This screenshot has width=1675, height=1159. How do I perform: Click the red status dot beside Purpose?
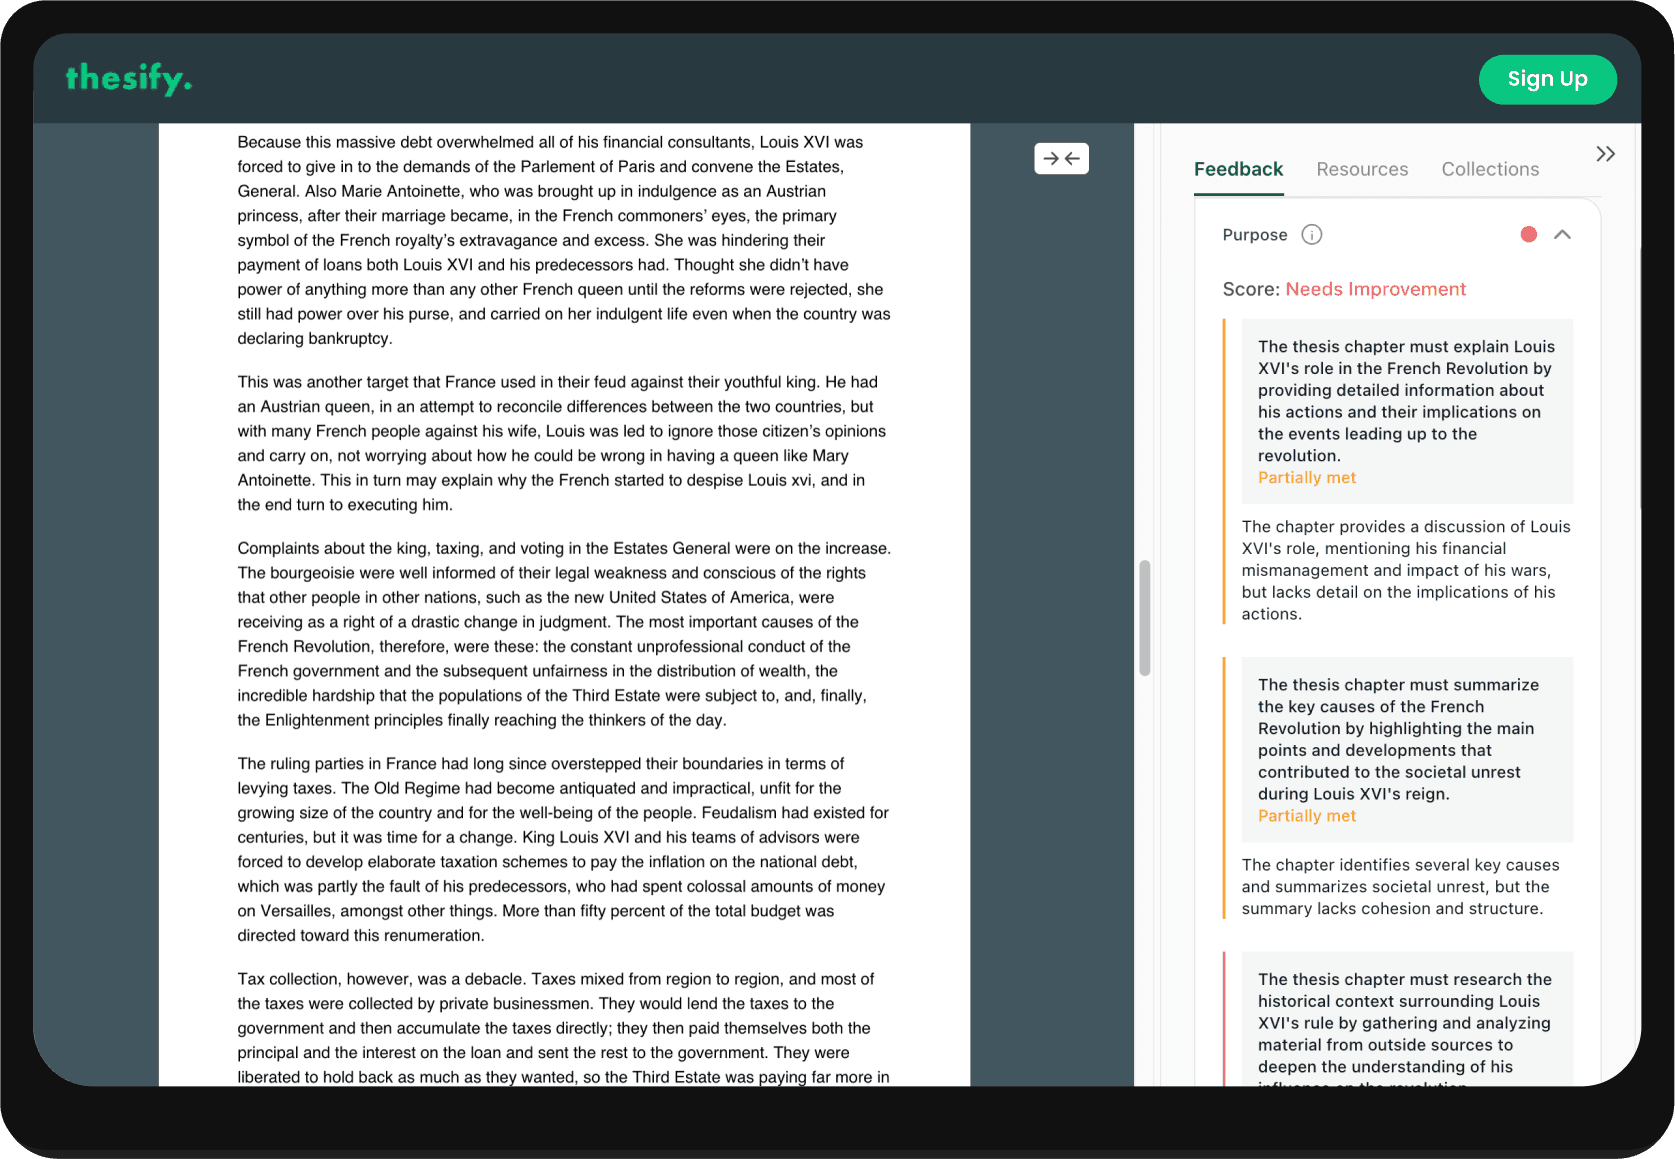click(x=1528, y=234)
